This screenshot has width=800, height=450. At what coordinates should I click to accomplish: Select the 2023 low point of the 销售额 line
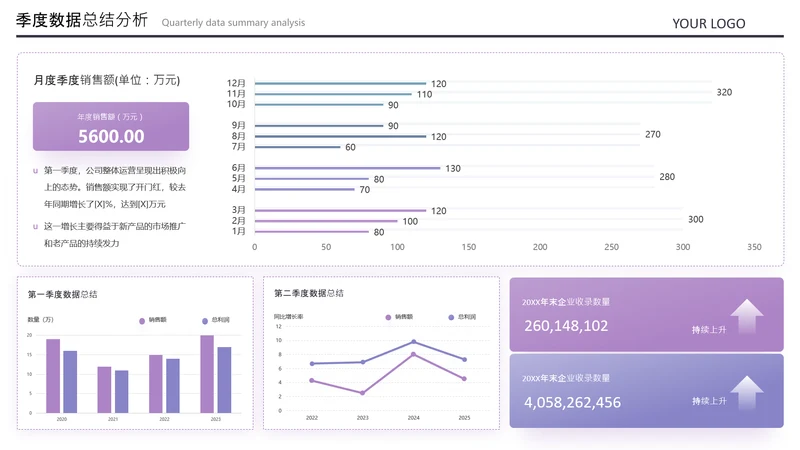362,393
